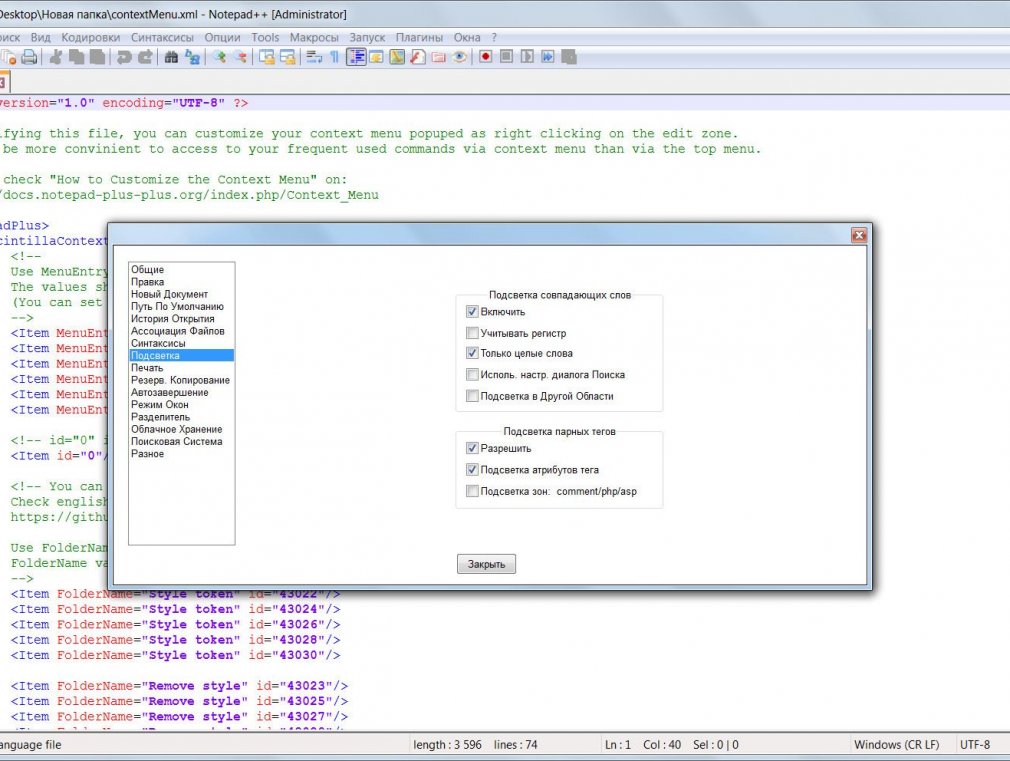
Task: Open the Опции menu
Action: pyautogui.click(x=222, y=37)
